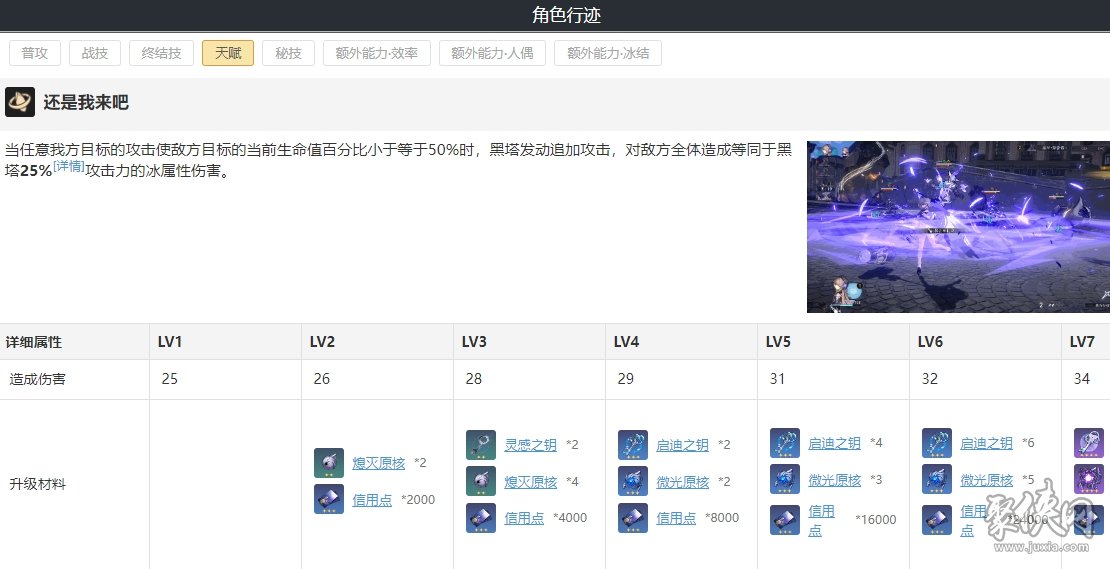Click the 信用点 icon beside *2000

[329, 499]
